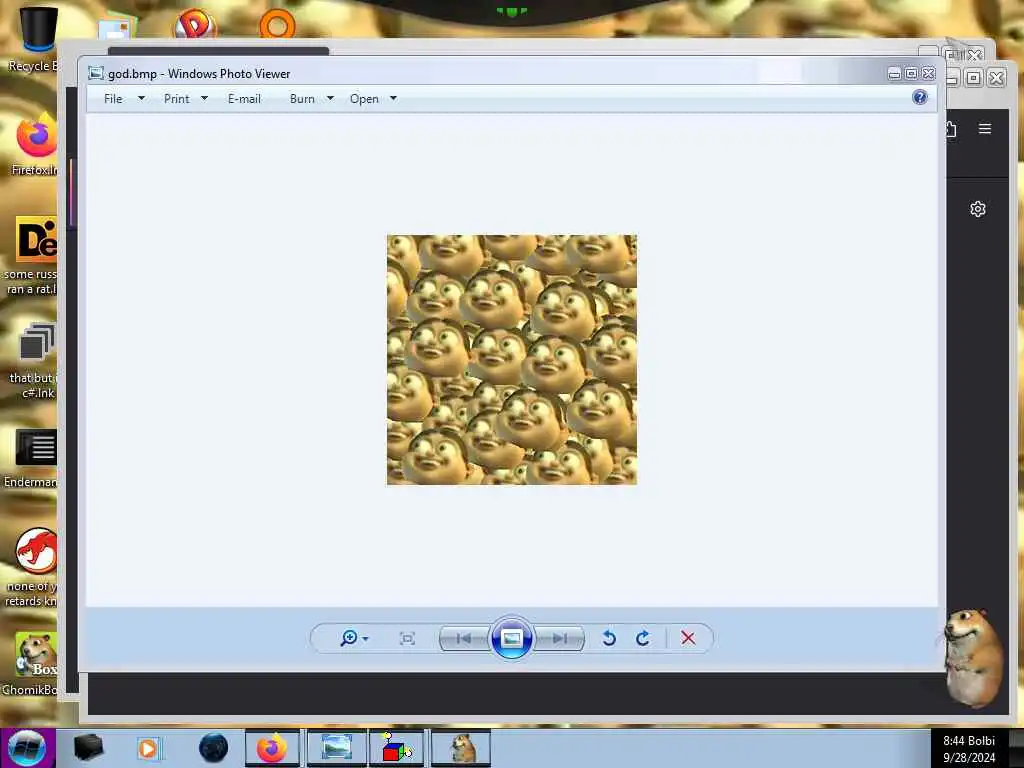Expand the Open dropdown arrow
The height and width of the screenshot is (768, 1024).
[x=393, y=99]
